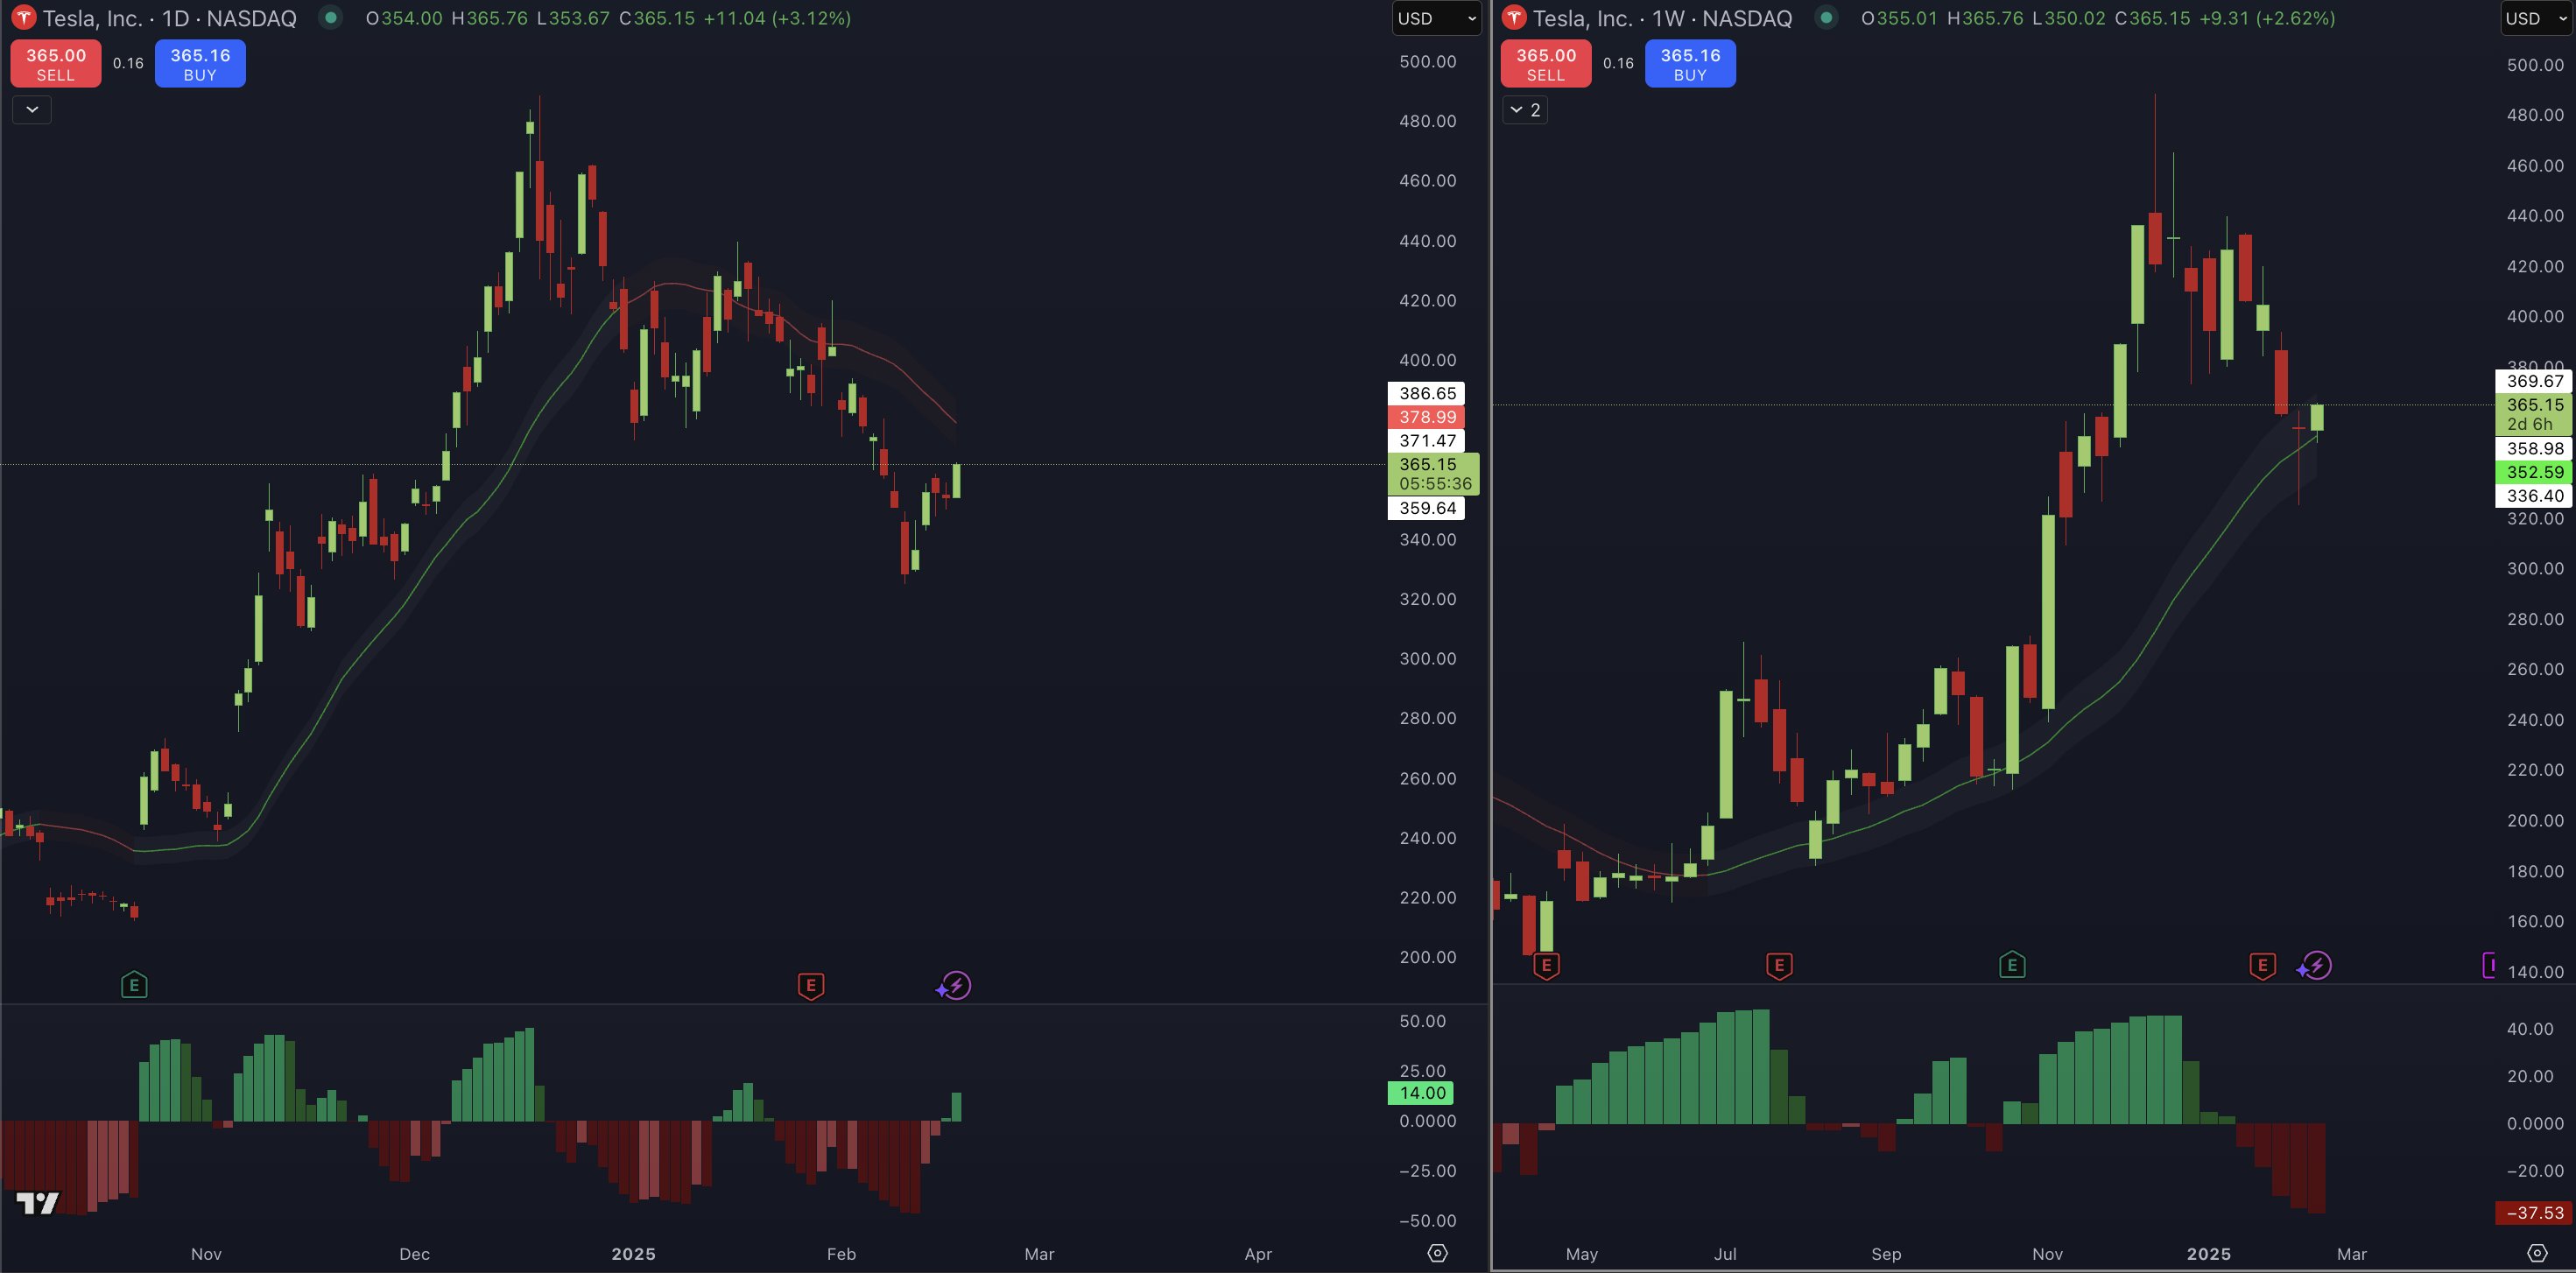Click the 0.16 spread value on the weekly chart
The height and width of the screenshot is (1273, 2576).
(x=1618, y=63)
